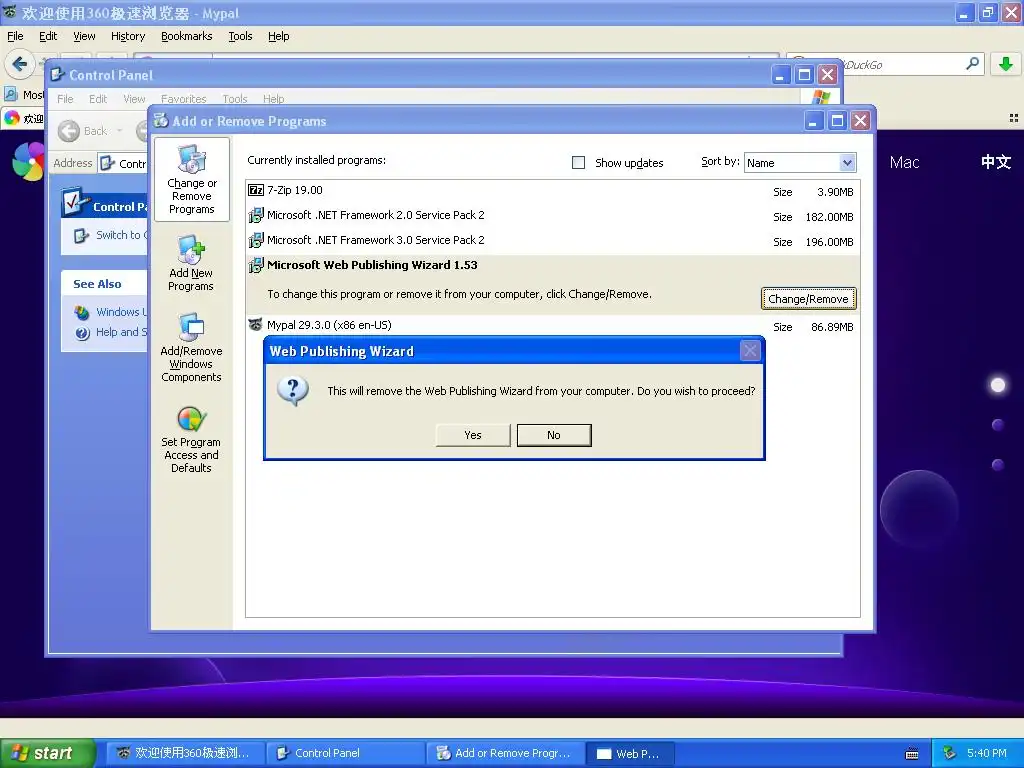Open the browser Help menu
This screenshot has height=768, width=1024.
[279, 36]
